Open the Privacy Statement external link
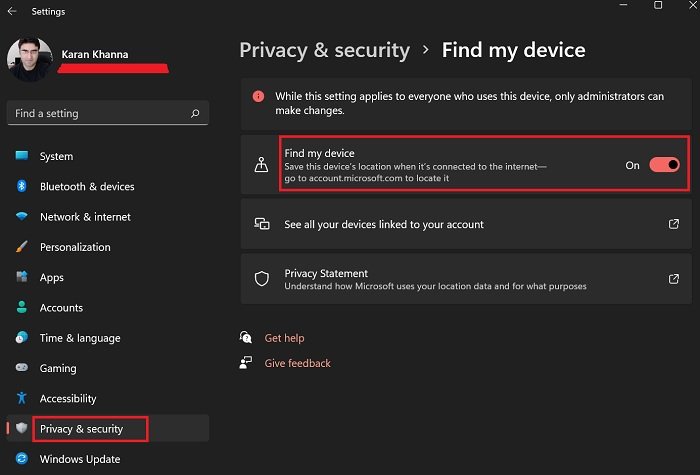The width and height of the screenshot is (700, 475). pos(674,279)
